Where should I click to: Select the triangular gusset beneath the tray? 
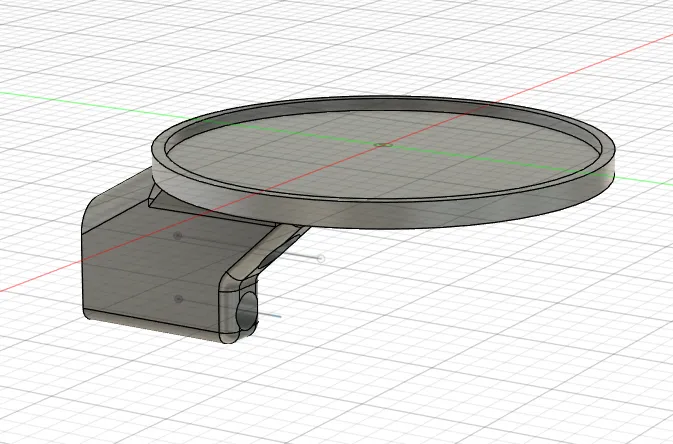pos(165,200)
